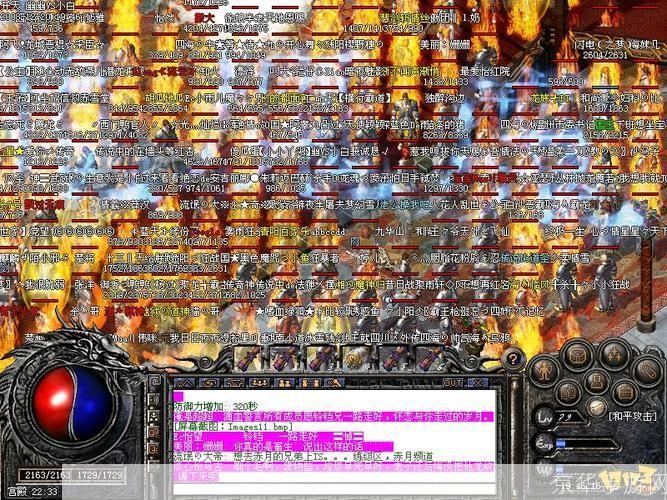Open the inventory bag chest button
The image size is (667, 500).
[x=577, y=355]
